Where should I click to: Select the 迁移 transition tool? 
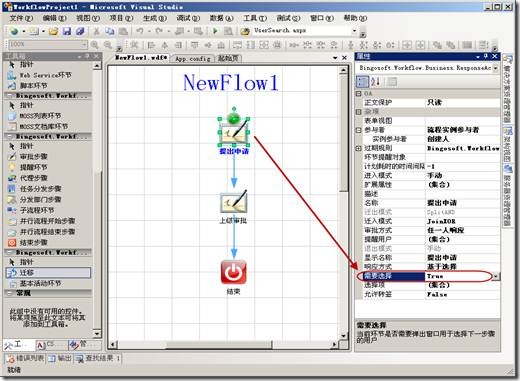click(48, 272)
